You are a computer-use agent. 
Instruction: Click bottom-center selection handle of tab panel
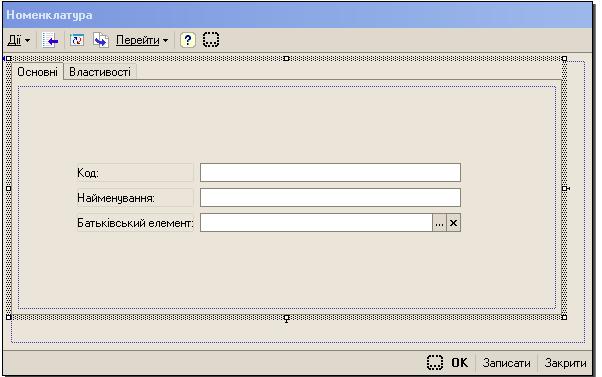coord(286,317)
